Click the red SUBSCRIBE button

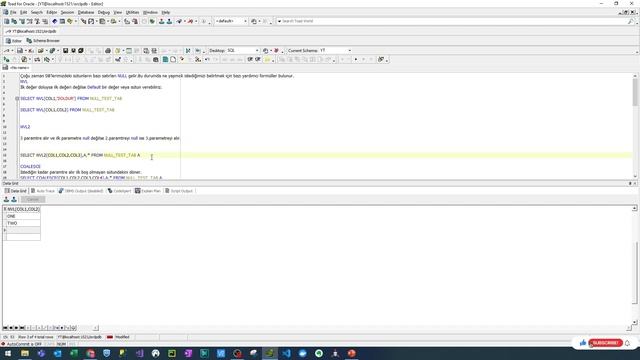(605, 343)
